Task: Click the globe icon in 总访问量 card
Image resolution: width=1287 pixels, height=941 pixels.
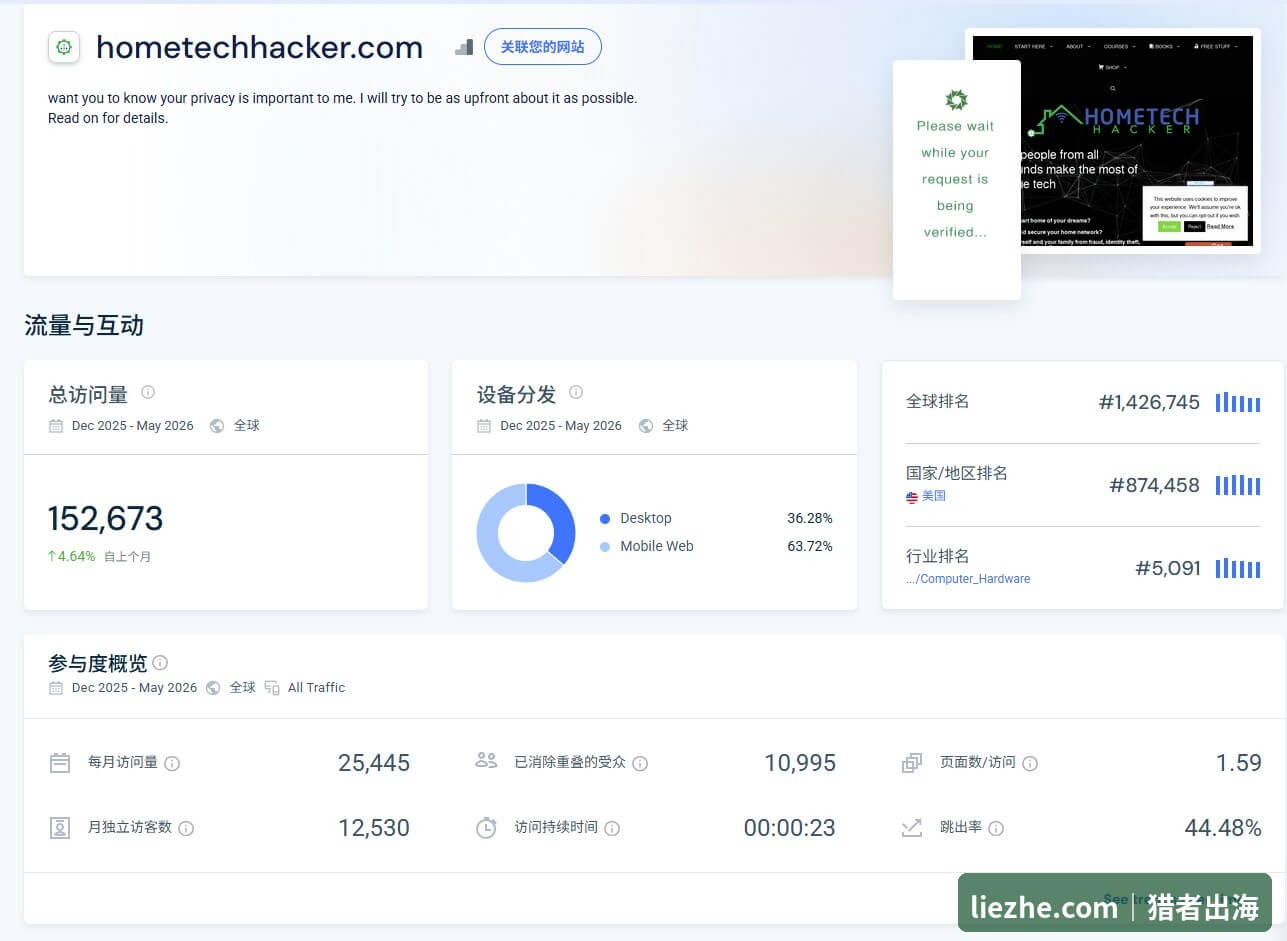Action: click(x=217, y=426)
